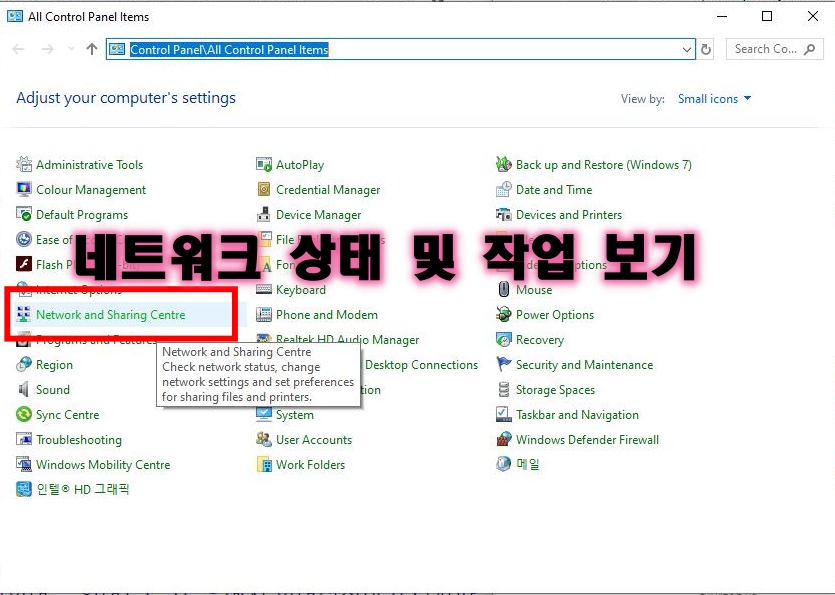Open Windows Mobility Centre text link
The image size is (835, 595).
(x=103, y=465)
